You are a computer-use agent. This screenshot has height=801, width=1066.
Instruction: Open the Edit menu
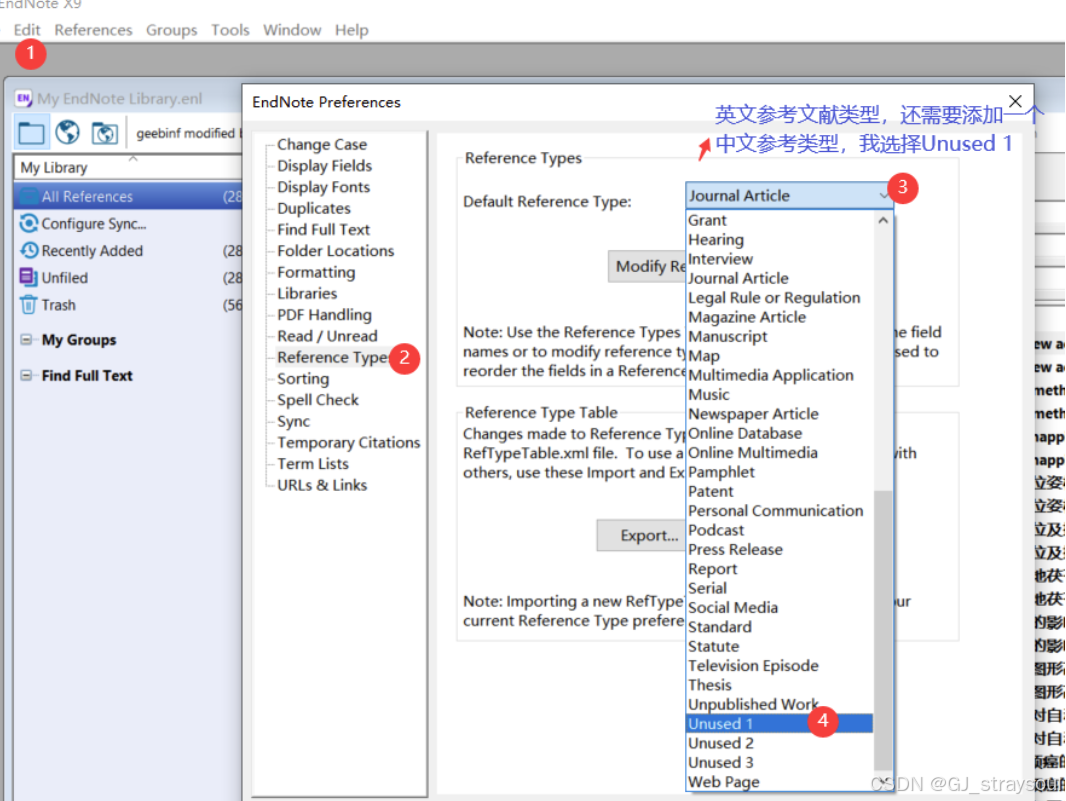pos(27,30)
